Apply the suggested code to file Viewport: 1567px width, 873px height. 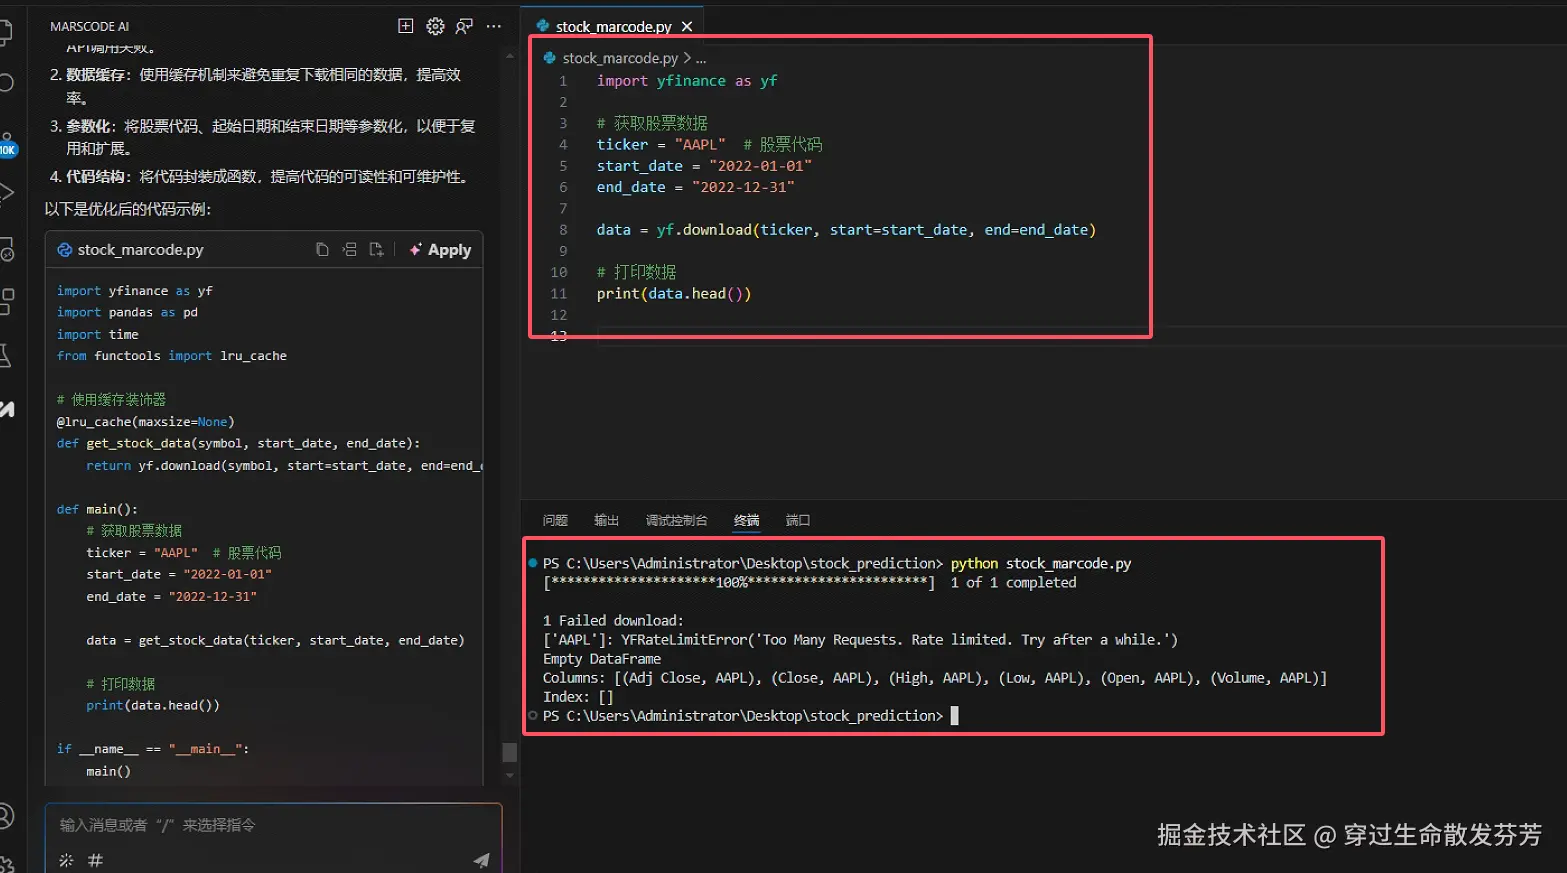pyautogui.click(x=440, y=250)
